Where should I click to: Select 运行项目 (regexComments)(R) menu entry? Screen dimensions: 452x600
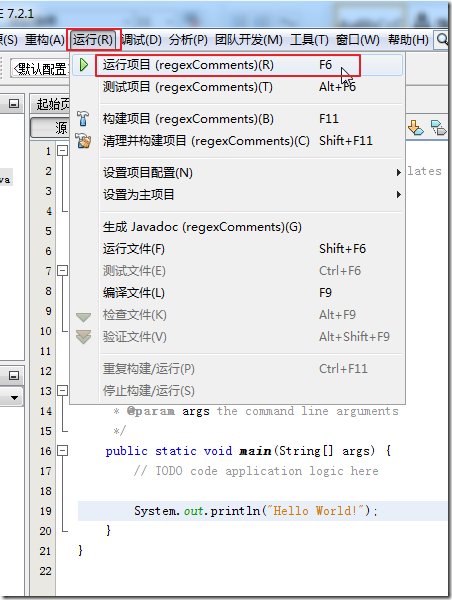237,65
